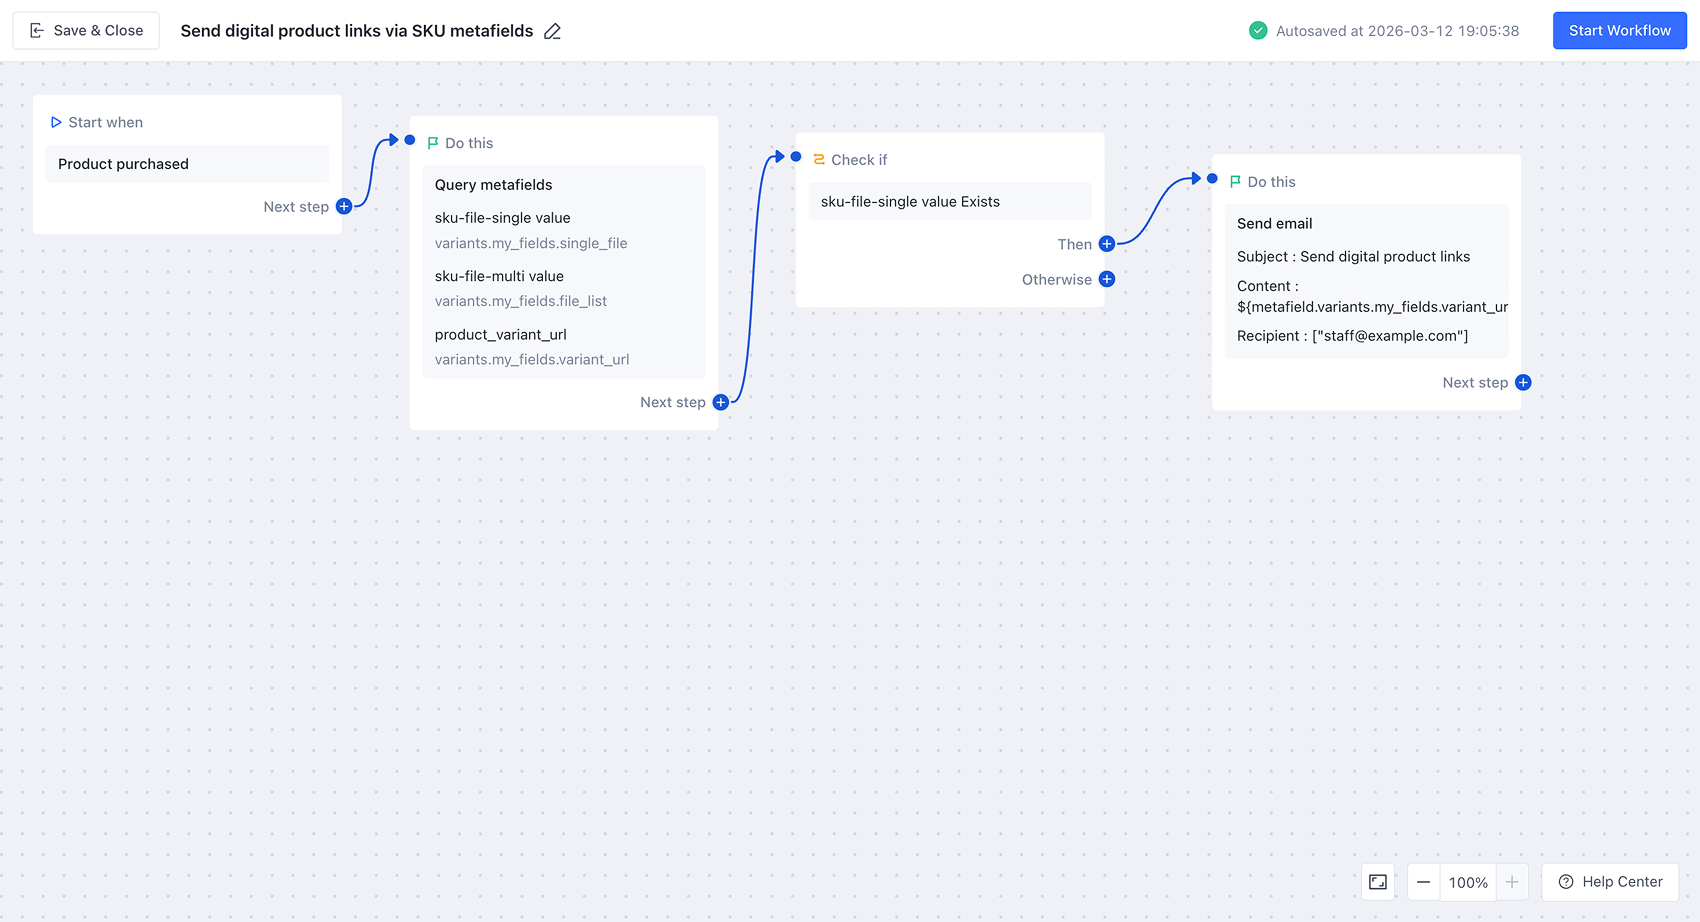The height and width of the screenshot is (922, 1700).
Task: Add a step to the Otherwise branch
Action: coord(1107,279)
